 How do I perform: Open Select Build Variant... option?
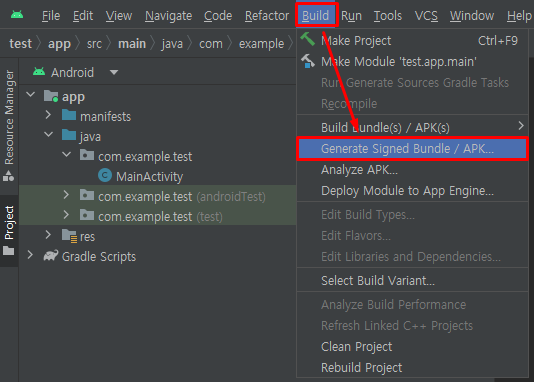[412, 281]
